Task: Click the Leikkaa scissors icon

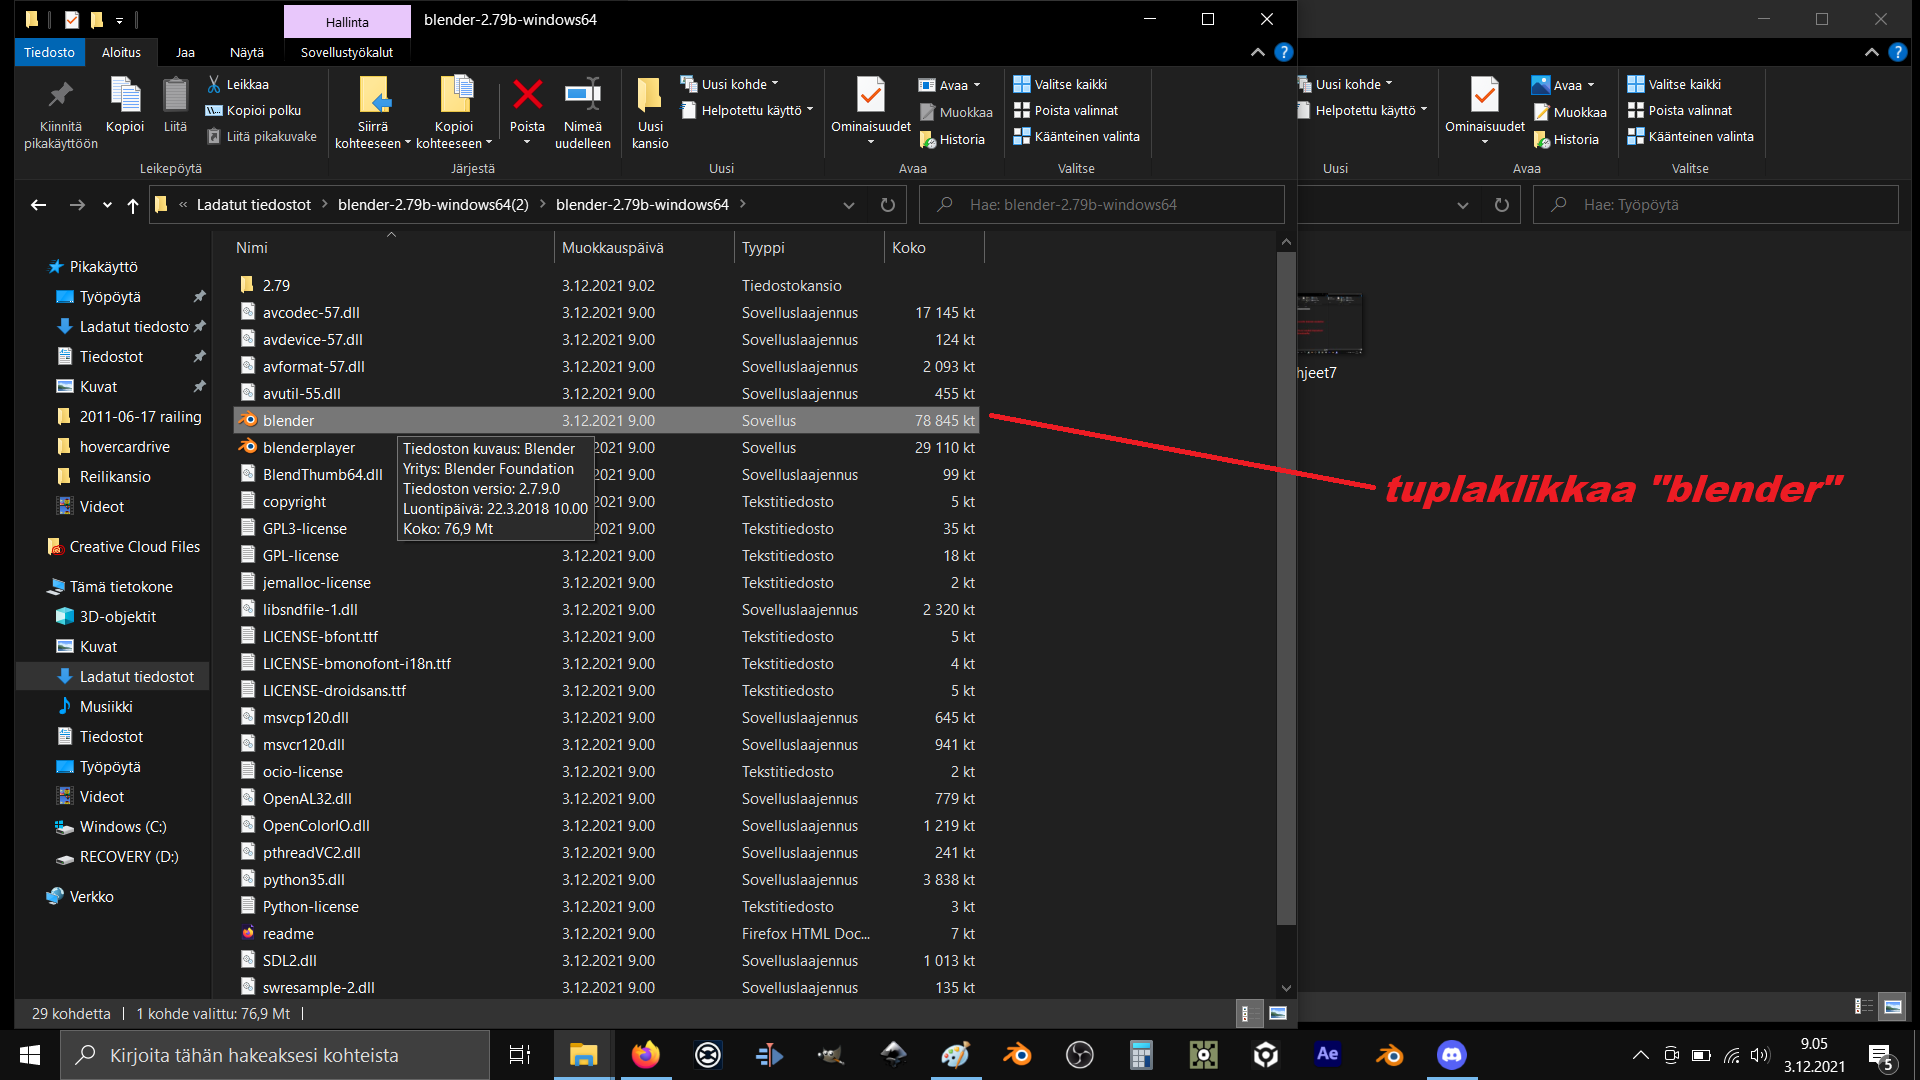Action: click(x=214, y=84)
